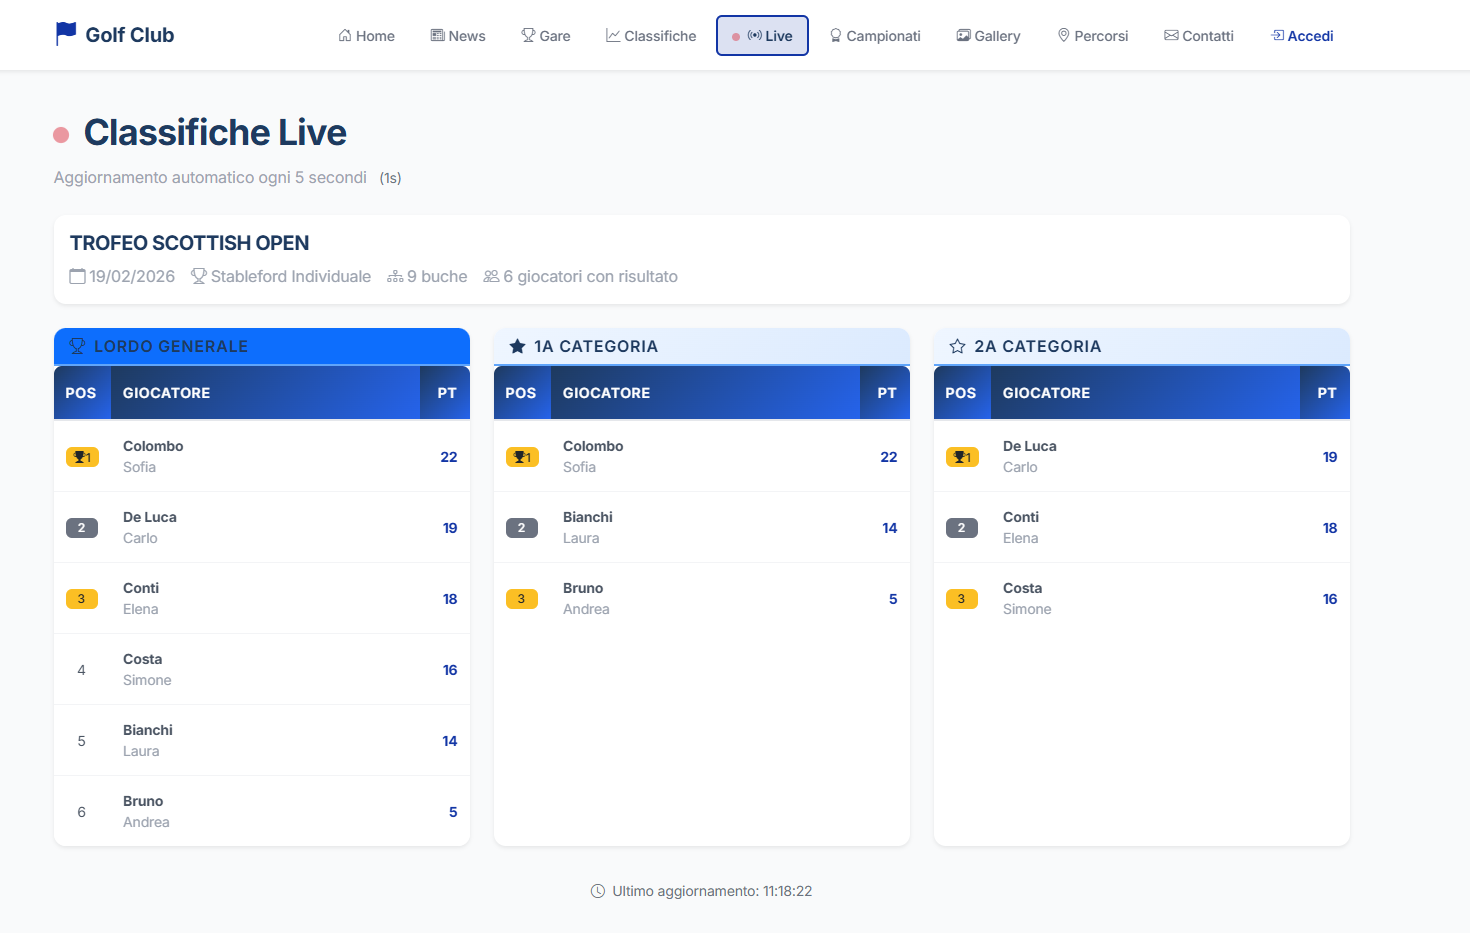Click the players icon beside 6 giocatori

pyautogui.click(x=491, y=276)
